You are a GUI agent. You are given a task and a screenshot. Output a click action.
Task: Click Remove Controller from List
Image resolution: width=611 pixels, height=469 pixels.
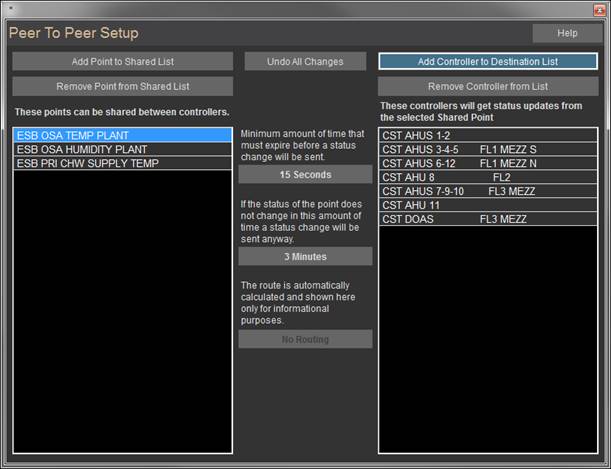[487, 86]
